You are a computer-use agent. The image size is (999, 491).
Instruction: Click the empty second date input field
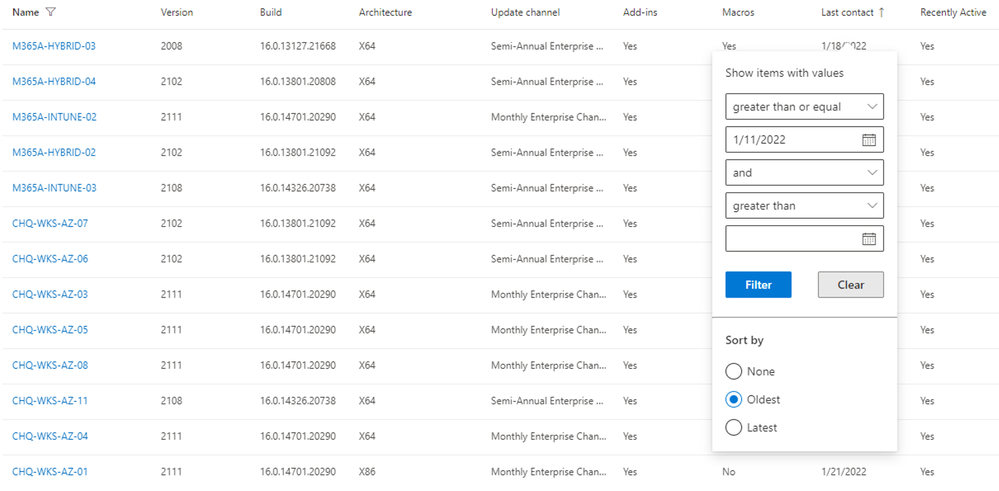(x=804, y=238)
